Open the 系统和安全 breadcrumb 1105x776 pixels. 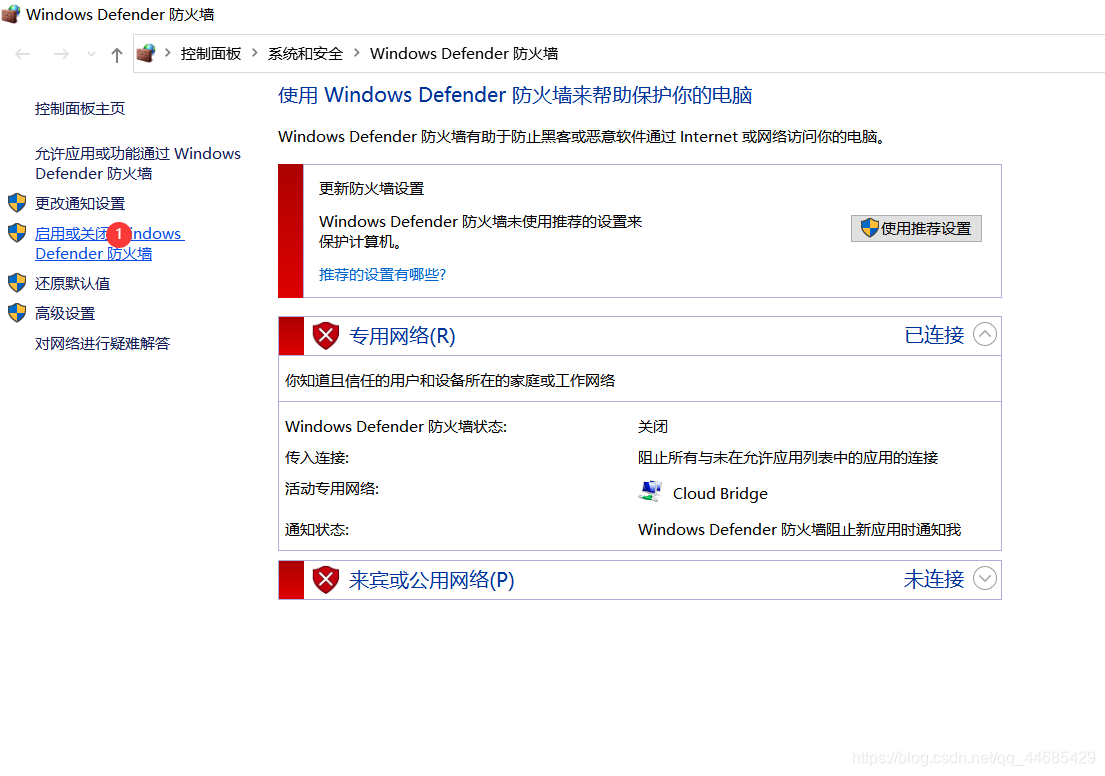click(x=305, y=54)
